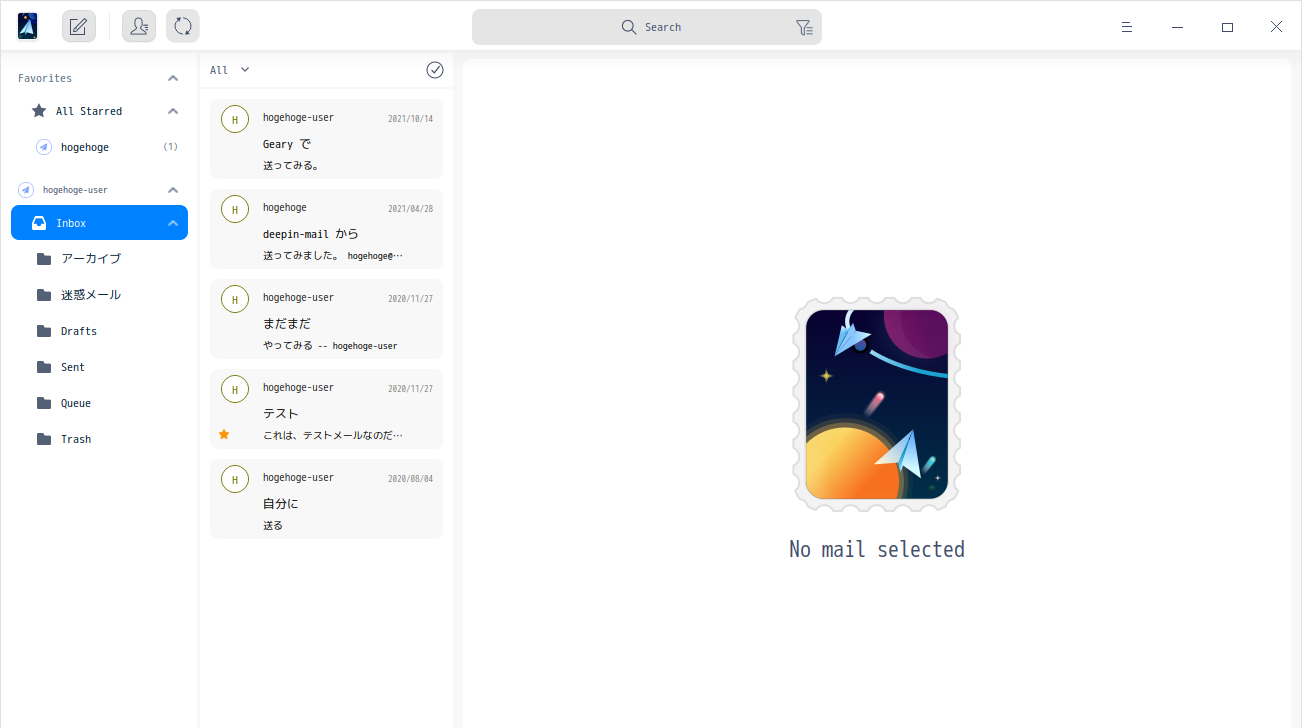Collapse the Favorites section
Image resolution: width=1302 pixels, height=728 pixels.
[x=173, y=78]
